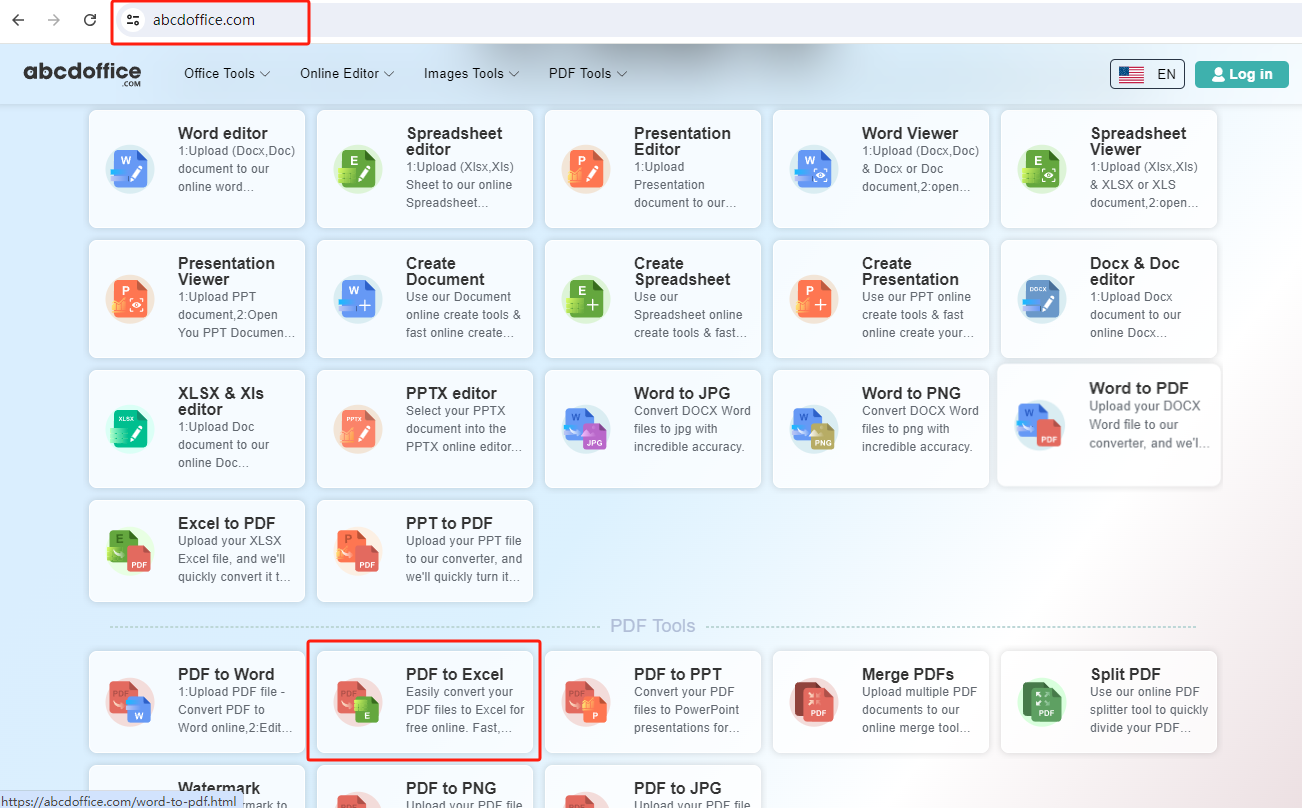Click the Create Spreadsheet title

682,271
